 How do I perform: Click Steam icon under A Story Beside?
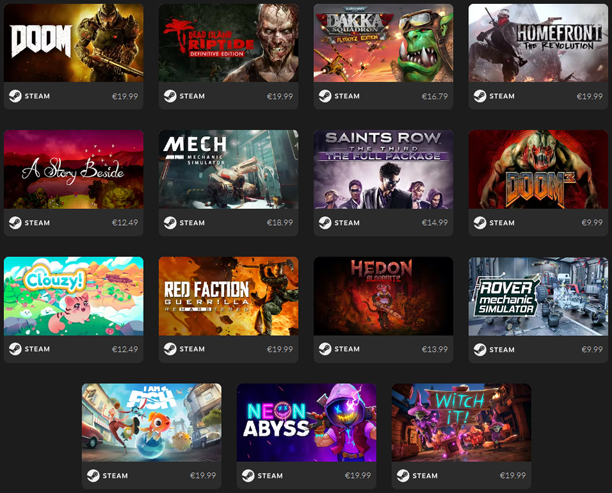[15, 222]
